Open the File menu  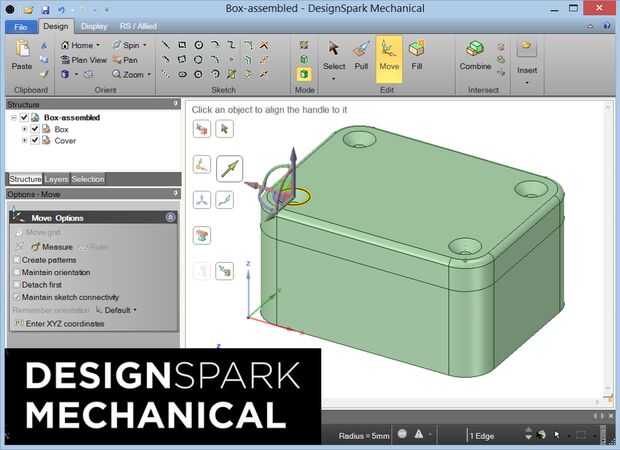[x=21, y=27]
